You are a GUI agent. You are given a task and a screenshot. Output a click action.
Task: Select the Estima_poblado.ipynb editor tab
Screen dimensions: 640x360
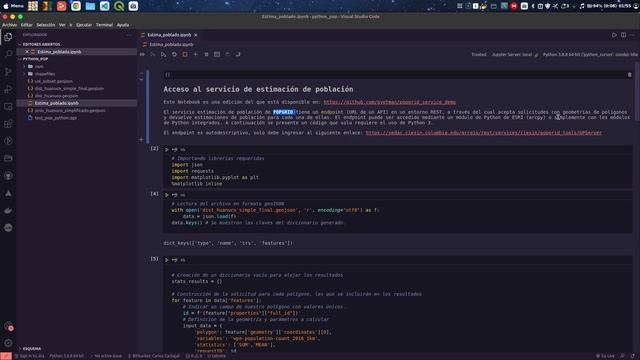pos(169,35)
